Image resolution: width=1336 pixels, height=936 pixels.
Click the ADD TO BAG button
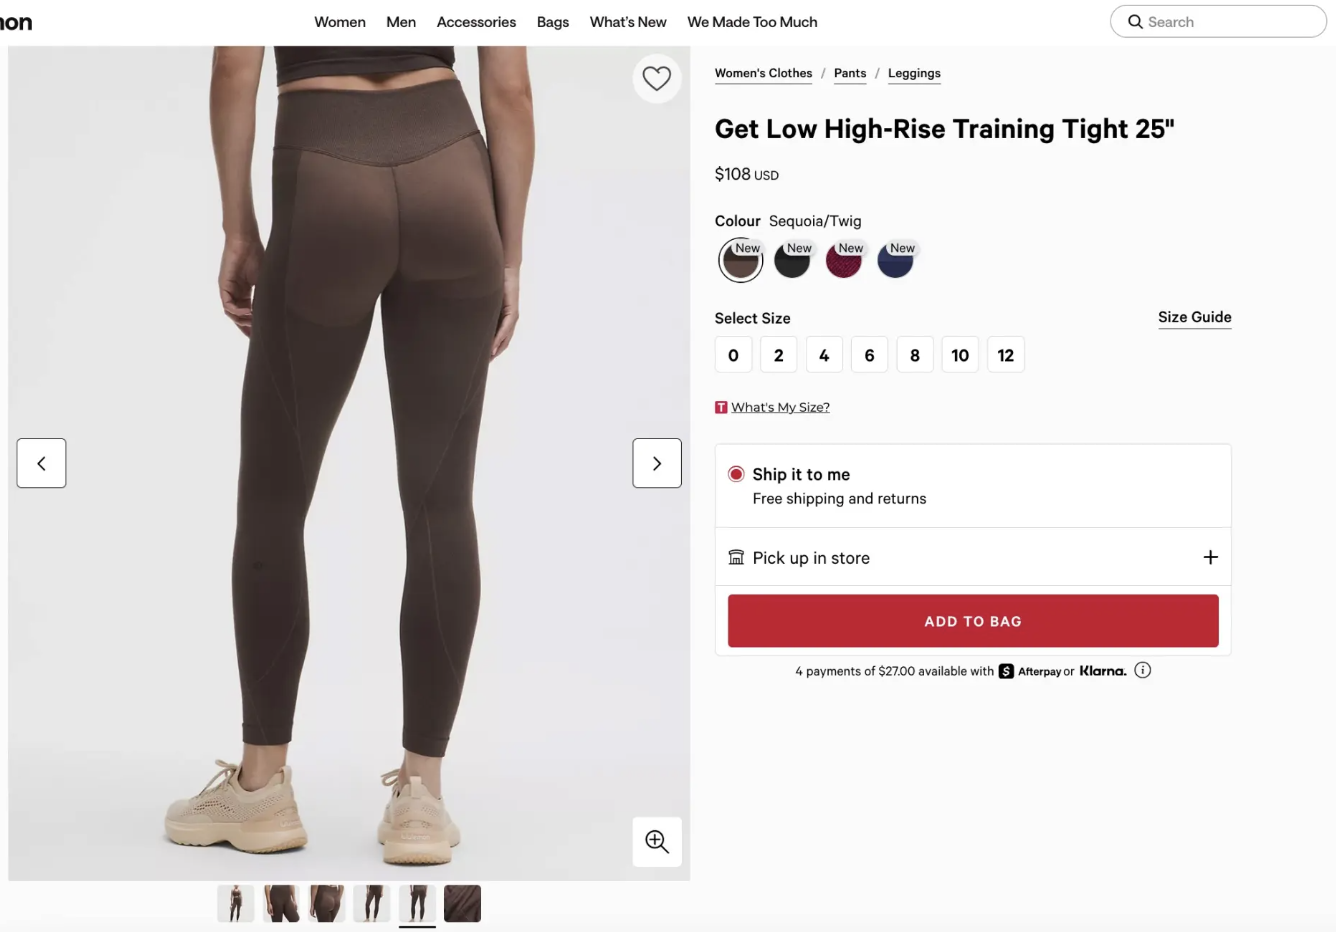pos(973,621)
